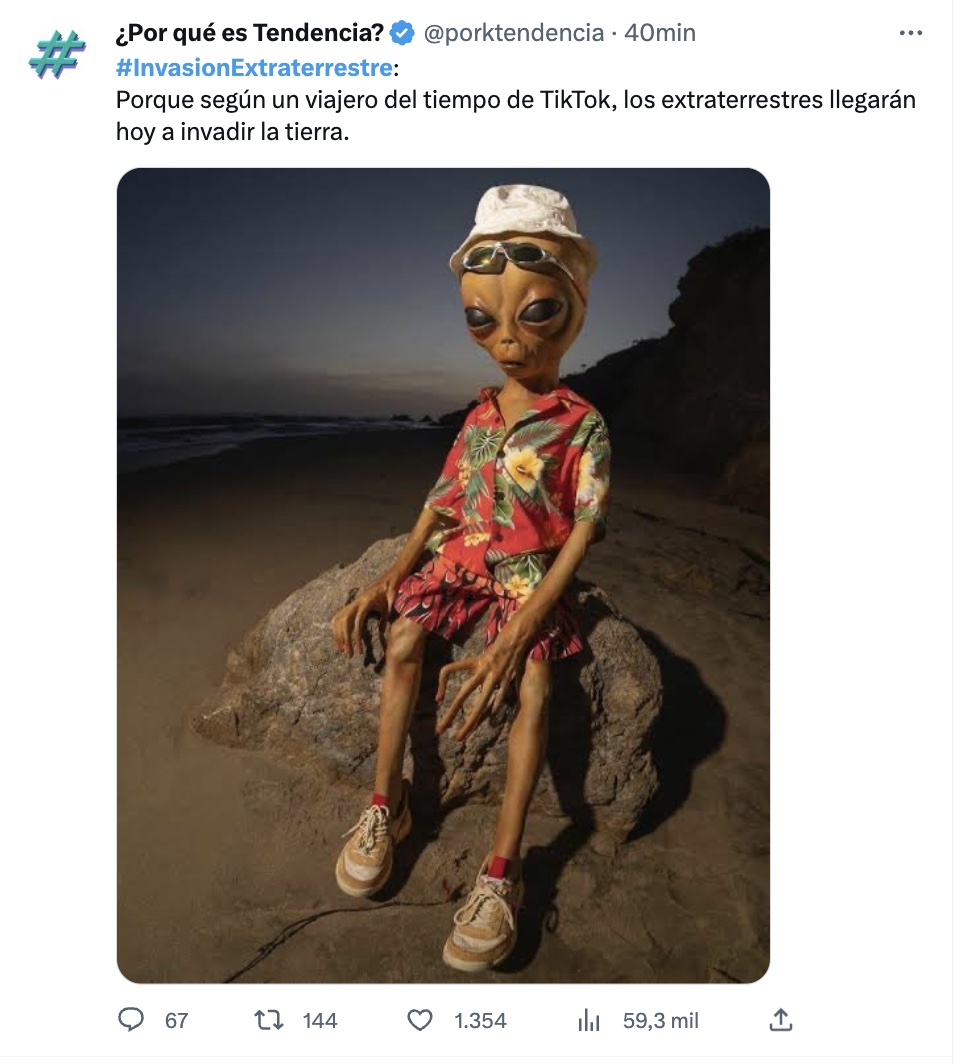Click the ¿Por qué es Tendencia? account name
The height and width of the screenshot is (1064, 954).
coord(250,33)
